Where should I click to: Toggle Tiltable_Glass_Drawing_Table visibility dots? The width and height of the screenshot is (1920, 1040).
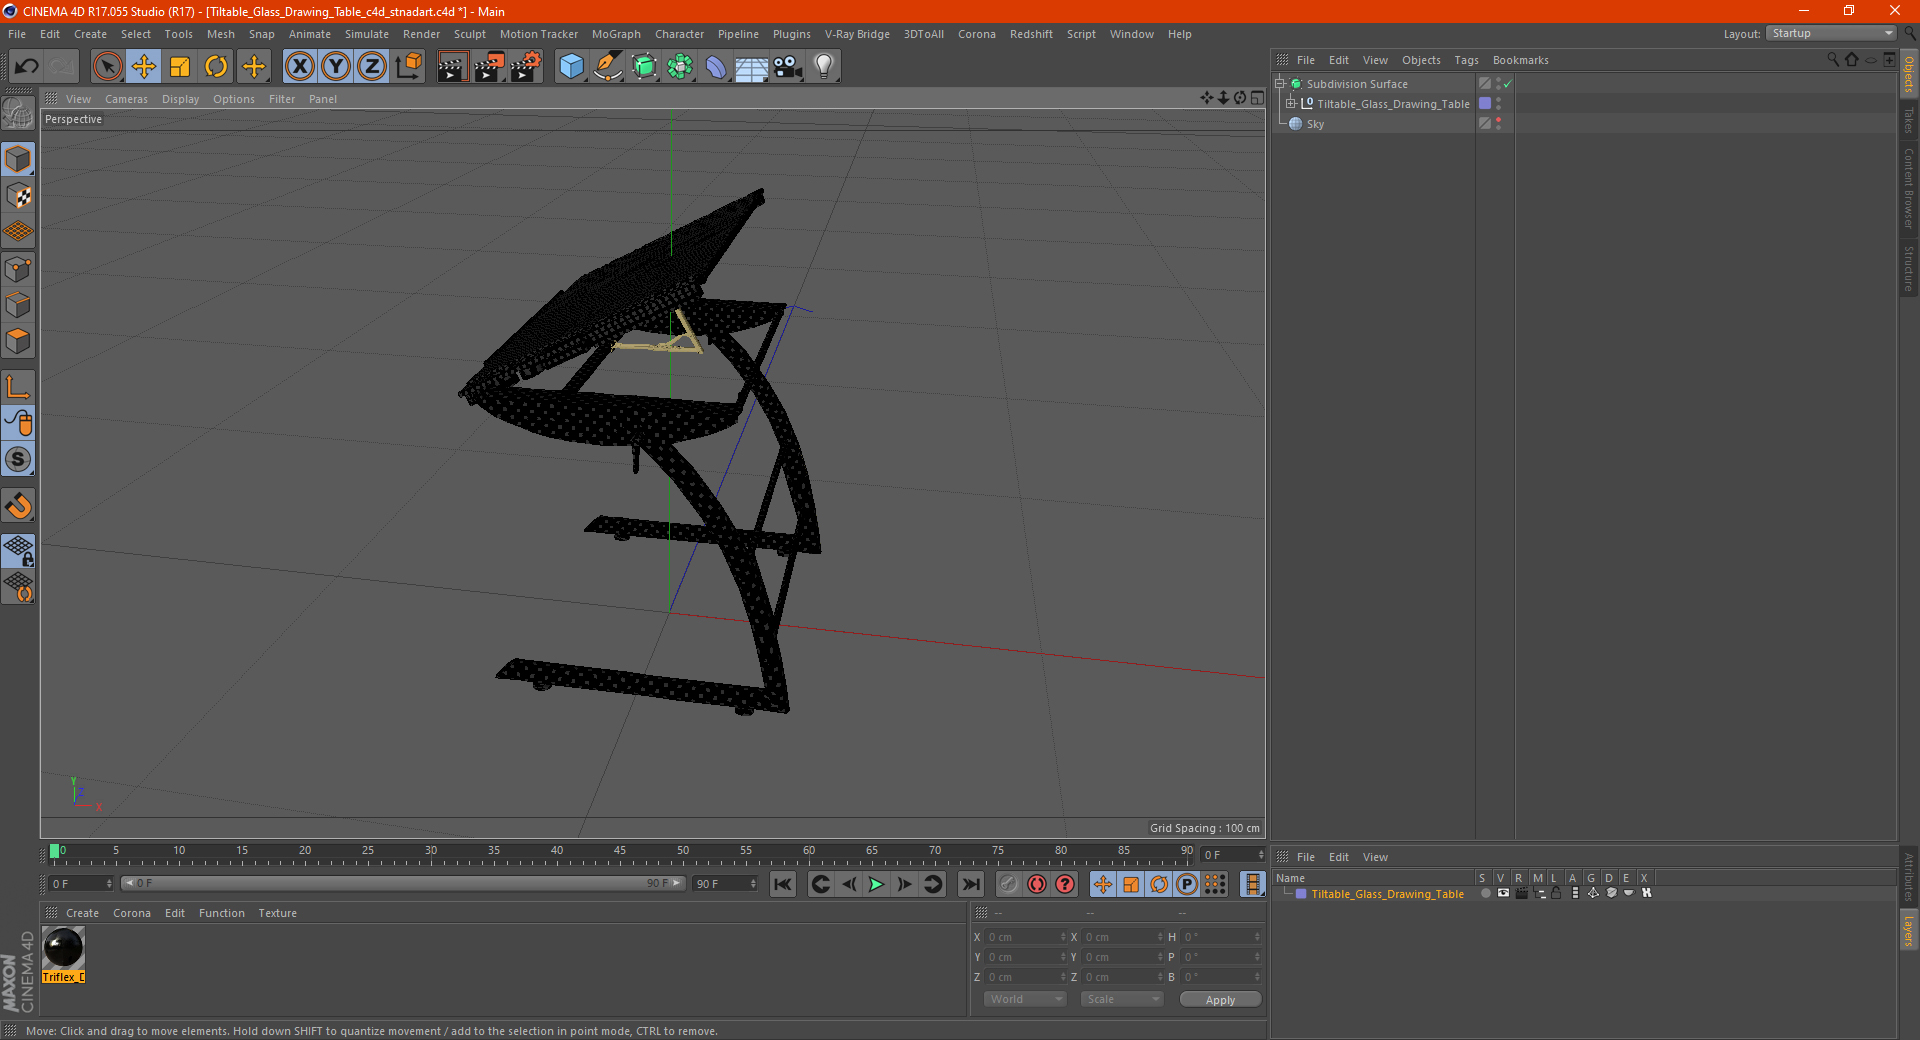click(x=1498, y=104)
